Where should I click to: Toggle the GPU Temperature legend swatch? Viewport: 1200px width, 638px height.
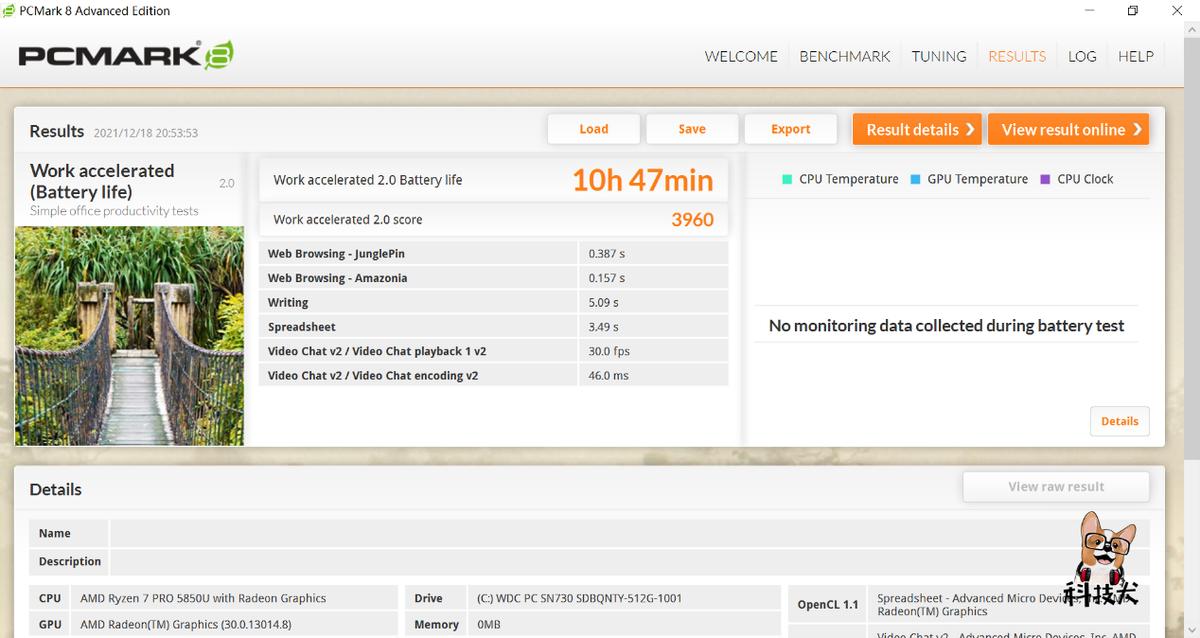pyautogui.click(x=915, y=179)
